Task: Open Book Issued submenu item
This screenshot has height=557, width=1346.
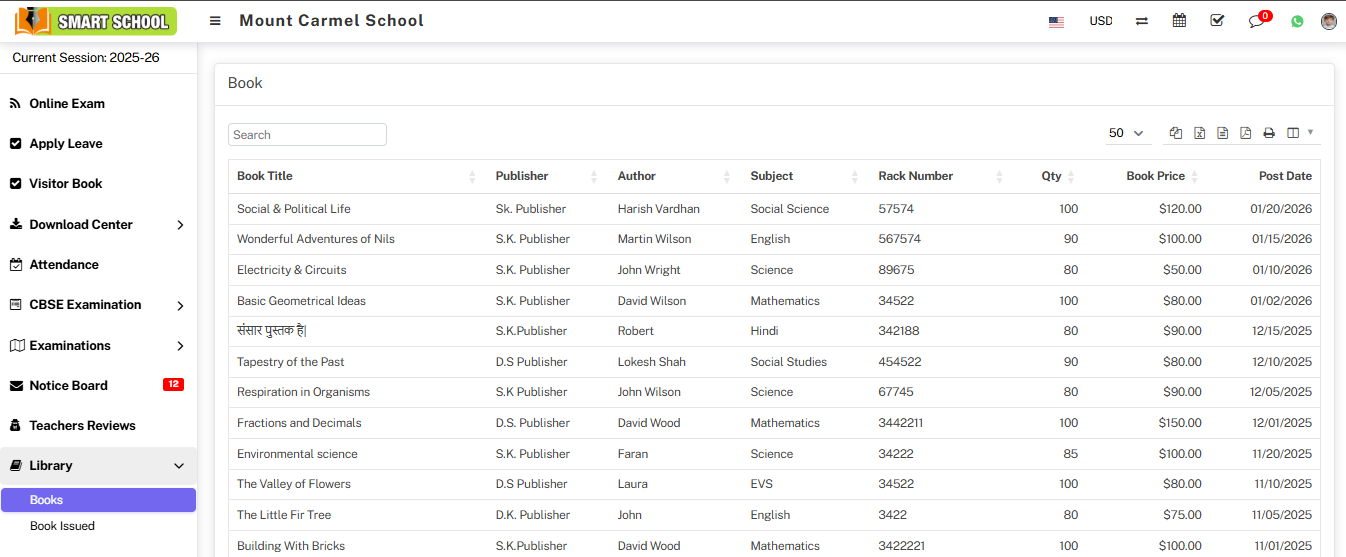Action: (62, 526)
